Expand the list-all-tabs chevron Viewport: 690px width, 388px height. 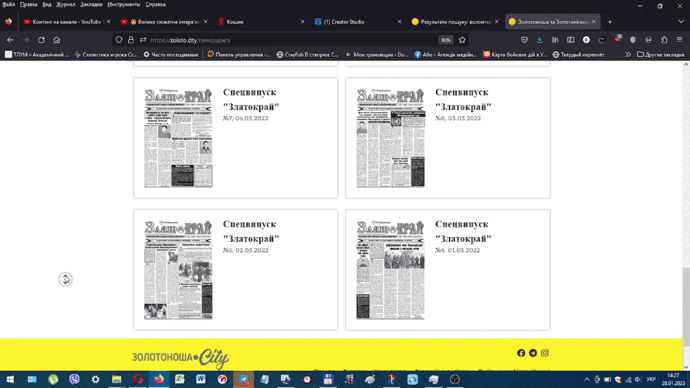(681, 22)
